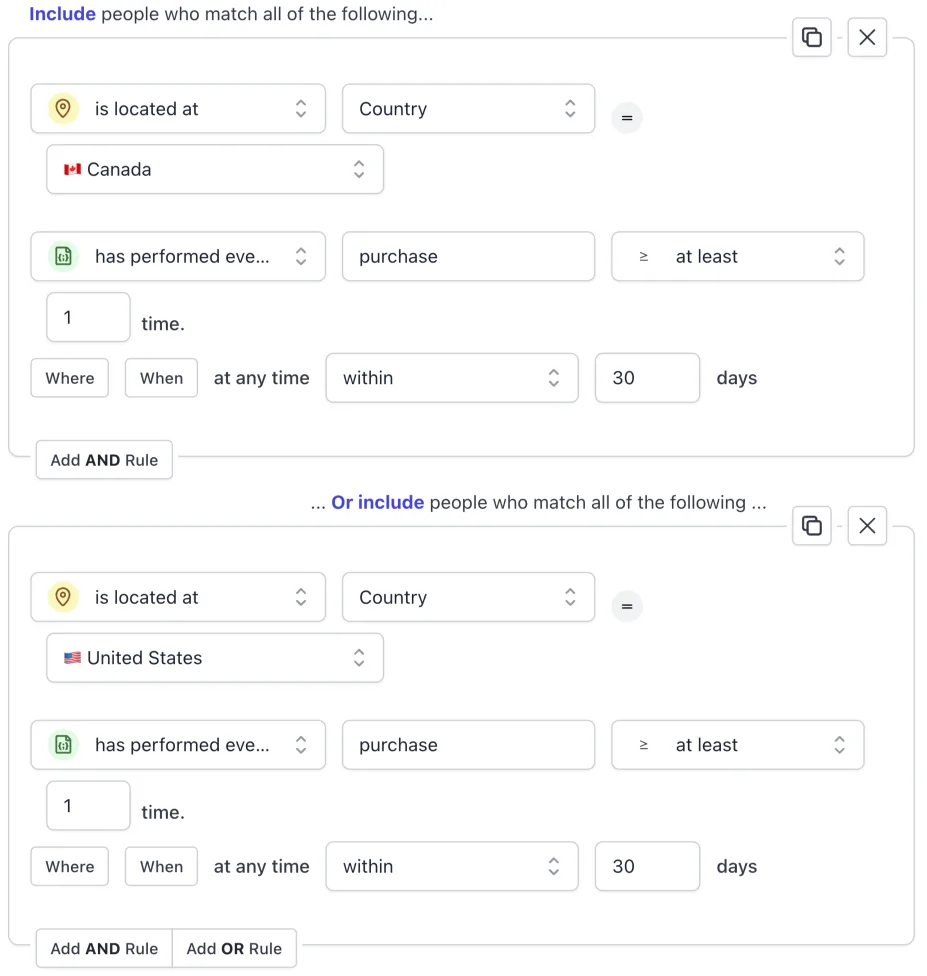Duplicate the Canada rule group with copy icon

point(811,37)
